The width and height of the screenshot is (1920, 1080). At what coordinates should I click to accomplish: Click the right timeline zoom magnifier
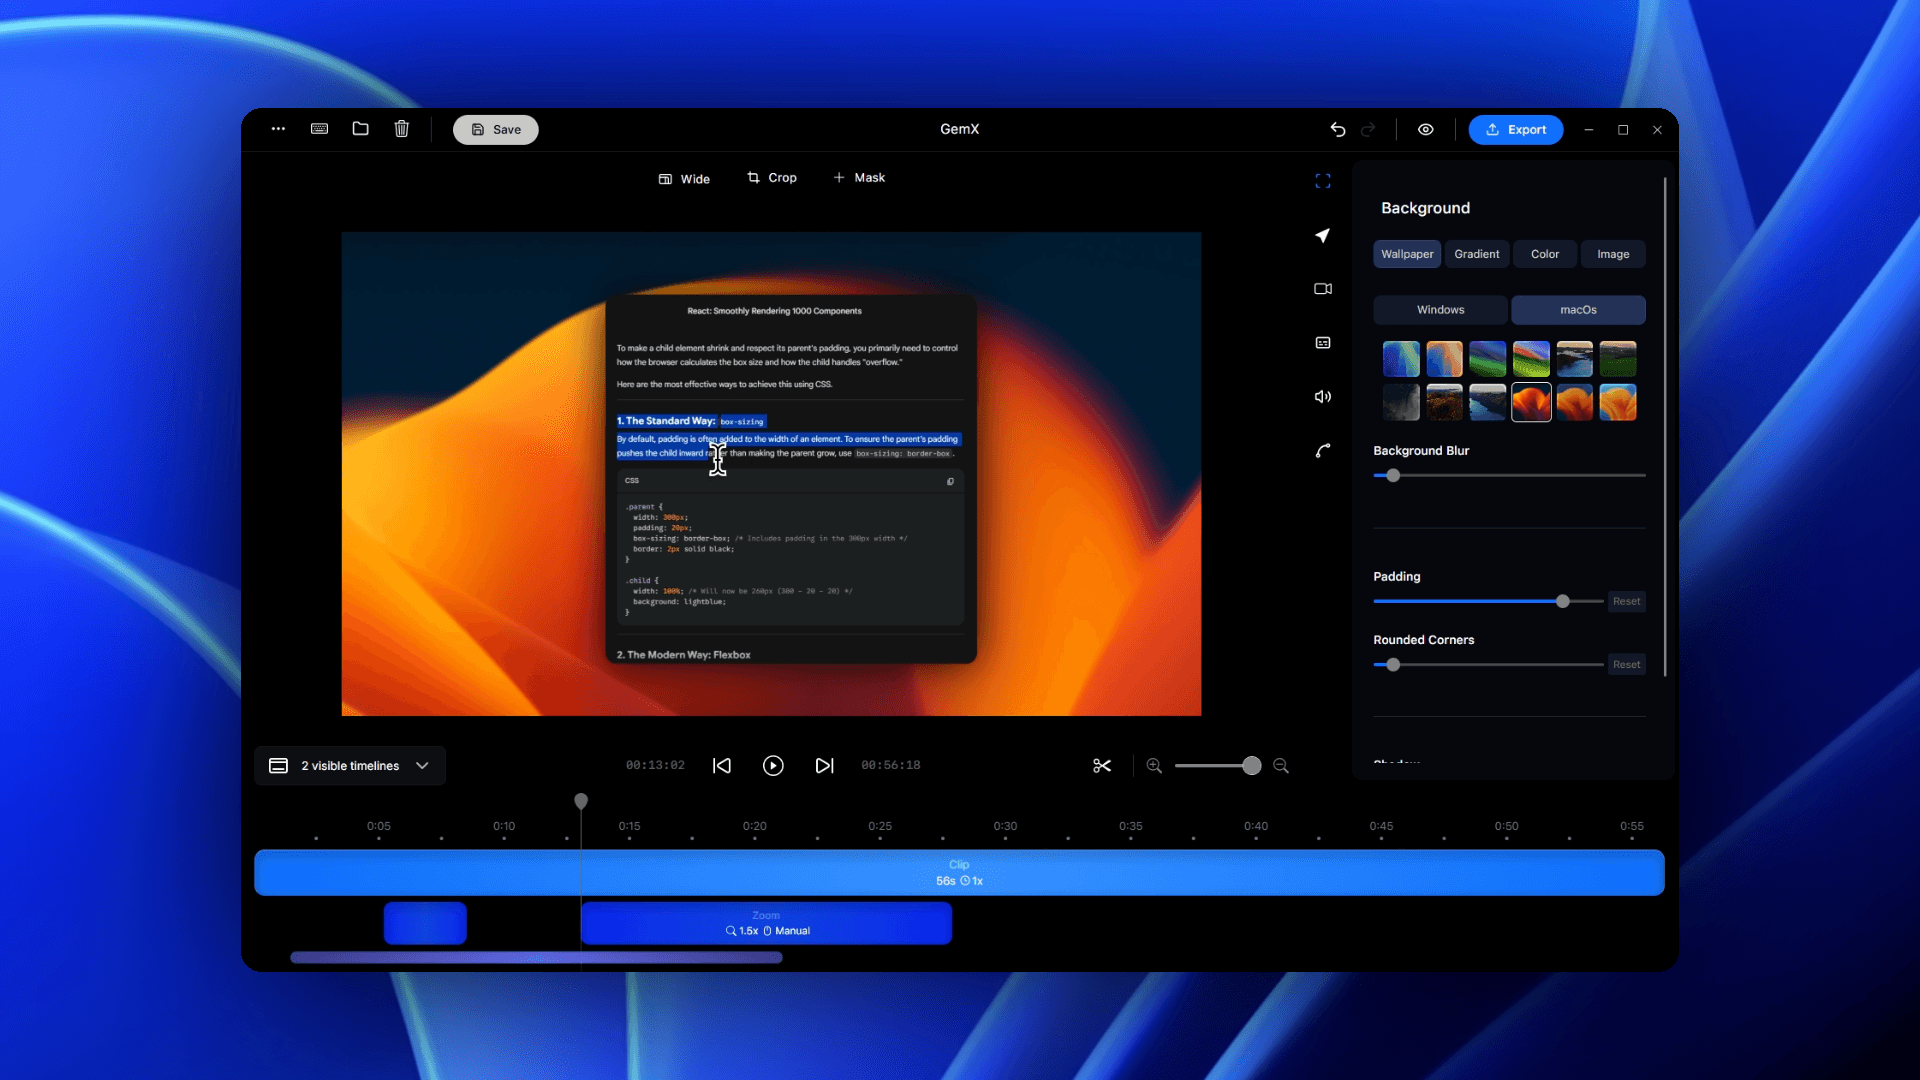[1281, 766]
